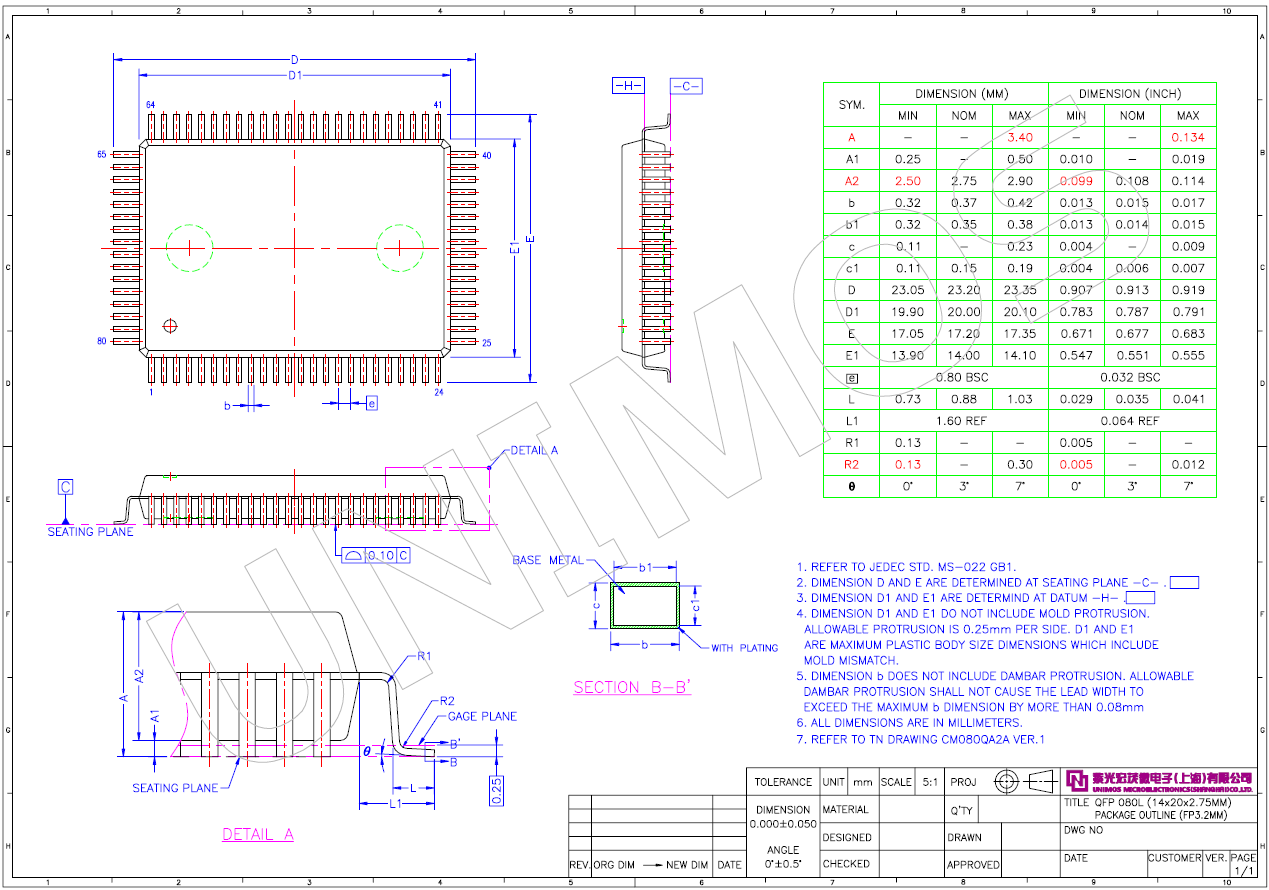Click the empty box after note 2
The image size is (1269, 890).
click(1184, 583)
